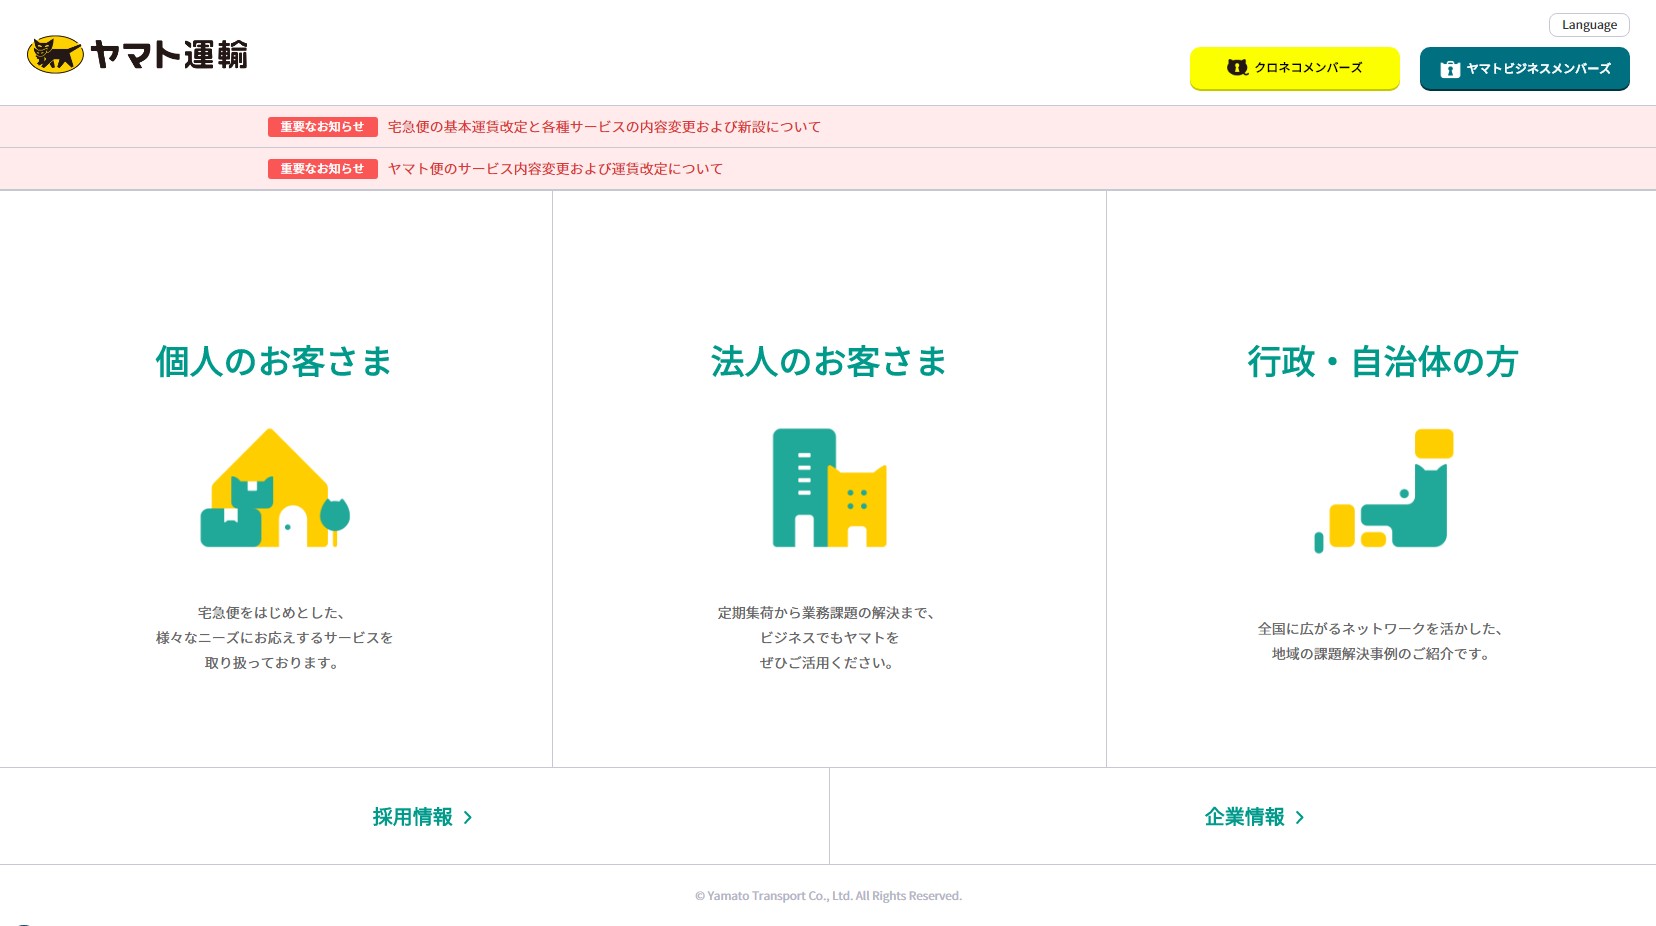Select 行政・自治体の方 heading
The height and width of the screenshot is (926, 1656).
click(x=1383, y=362)
